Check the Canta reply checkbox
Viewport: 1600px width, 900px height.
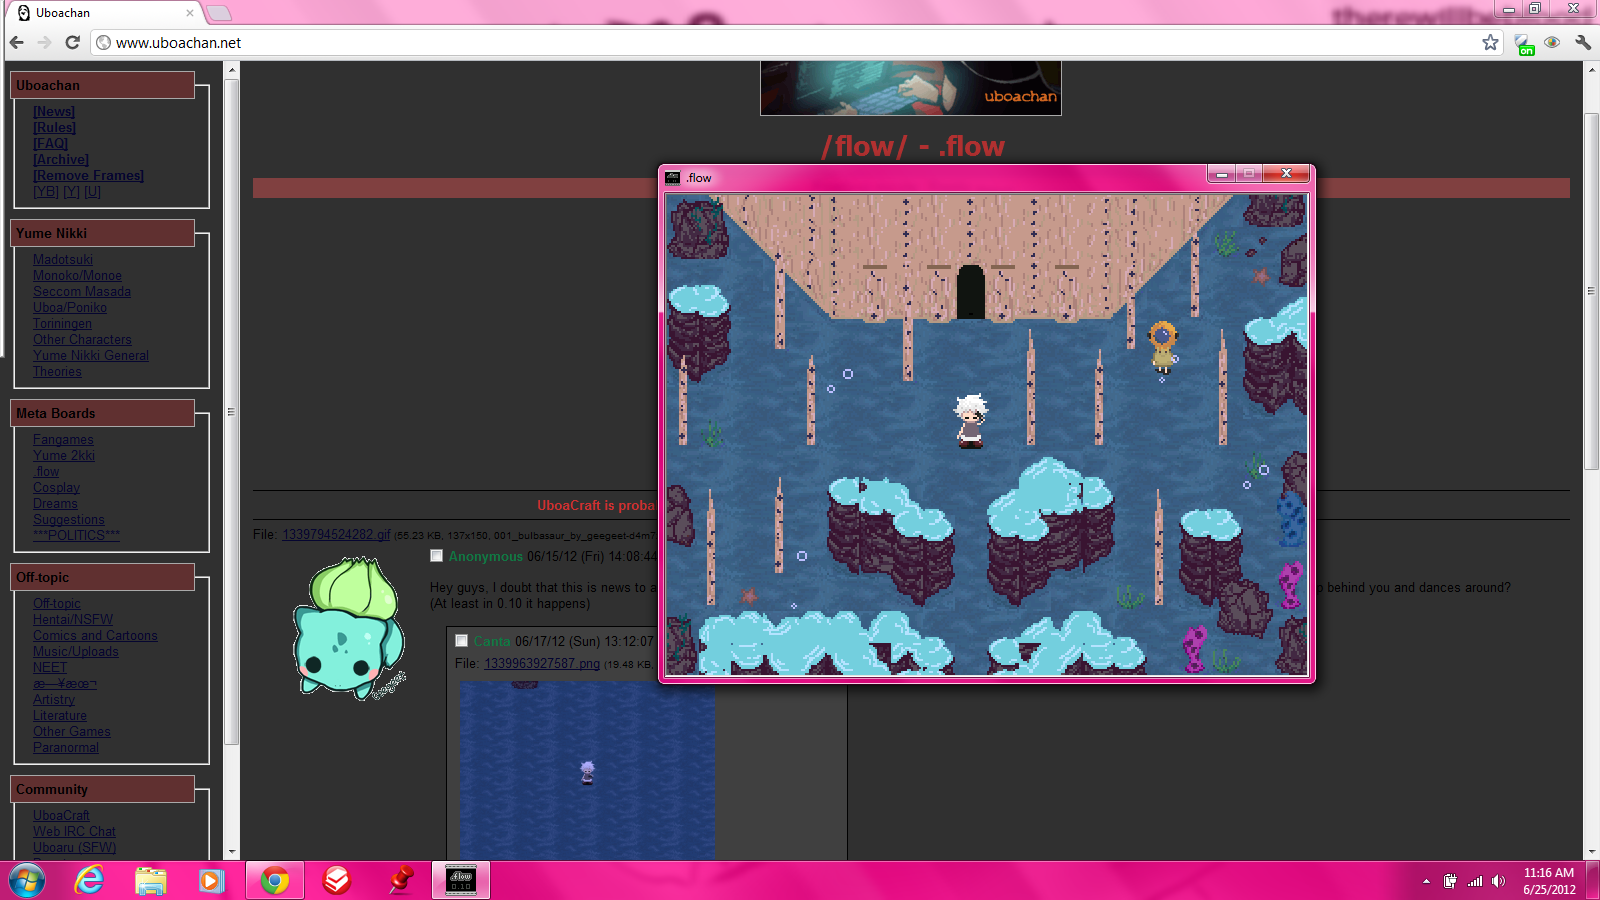(x=461, y=641)
